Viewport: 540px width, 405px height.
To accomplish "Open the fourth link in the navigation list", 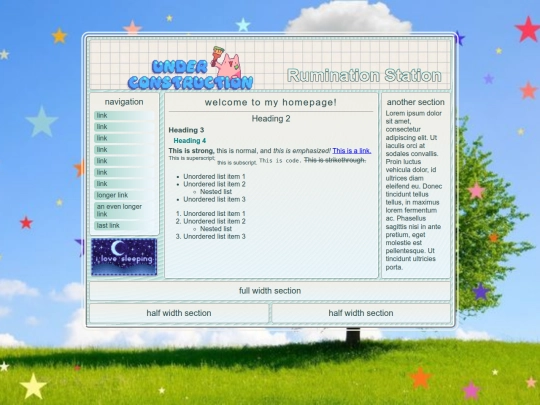I will coord(124,149).
